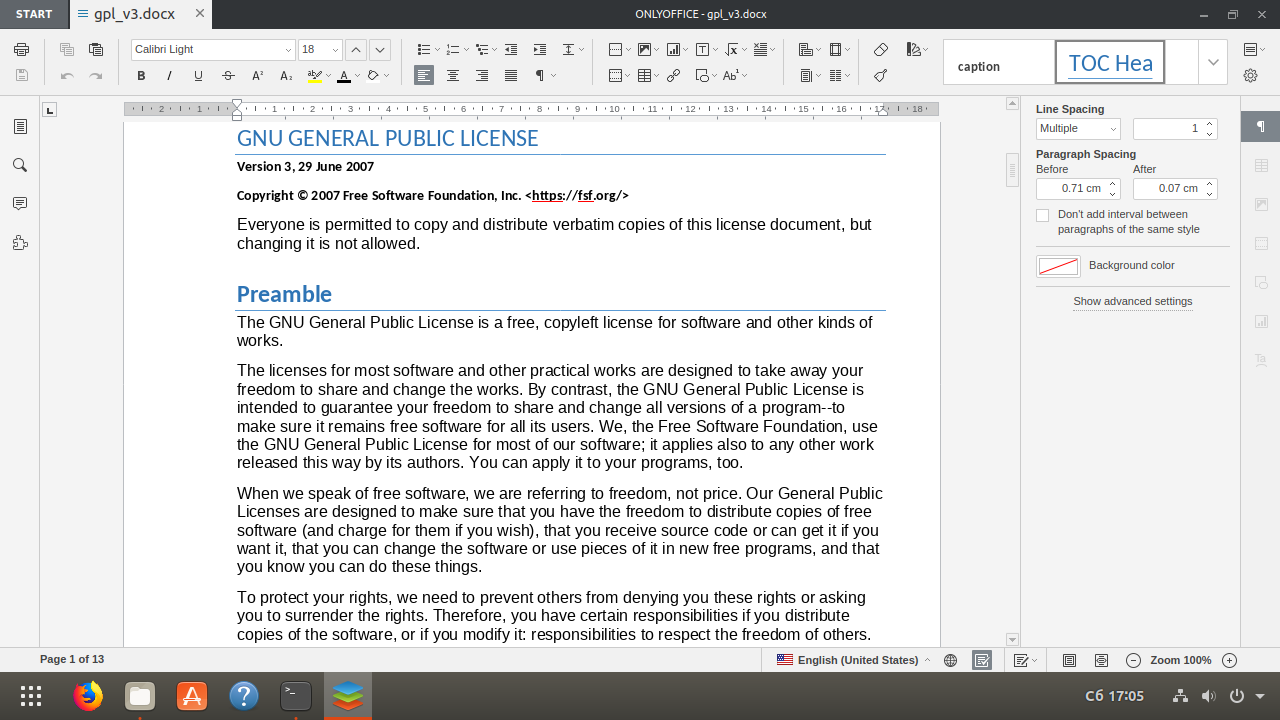Click Show advanced settings link
Image resolution: width=1280 pixels, height=720 pixels.
1133,301
